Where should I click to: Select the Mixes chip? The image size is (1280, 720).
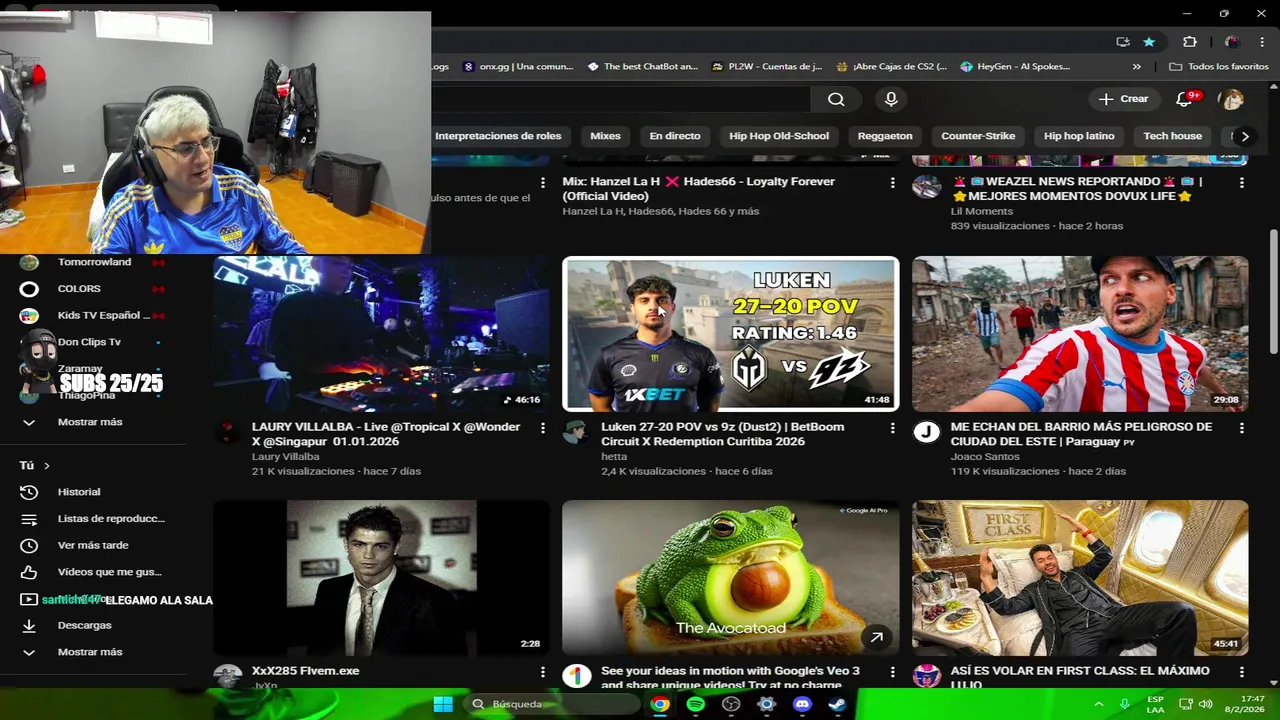605,136
